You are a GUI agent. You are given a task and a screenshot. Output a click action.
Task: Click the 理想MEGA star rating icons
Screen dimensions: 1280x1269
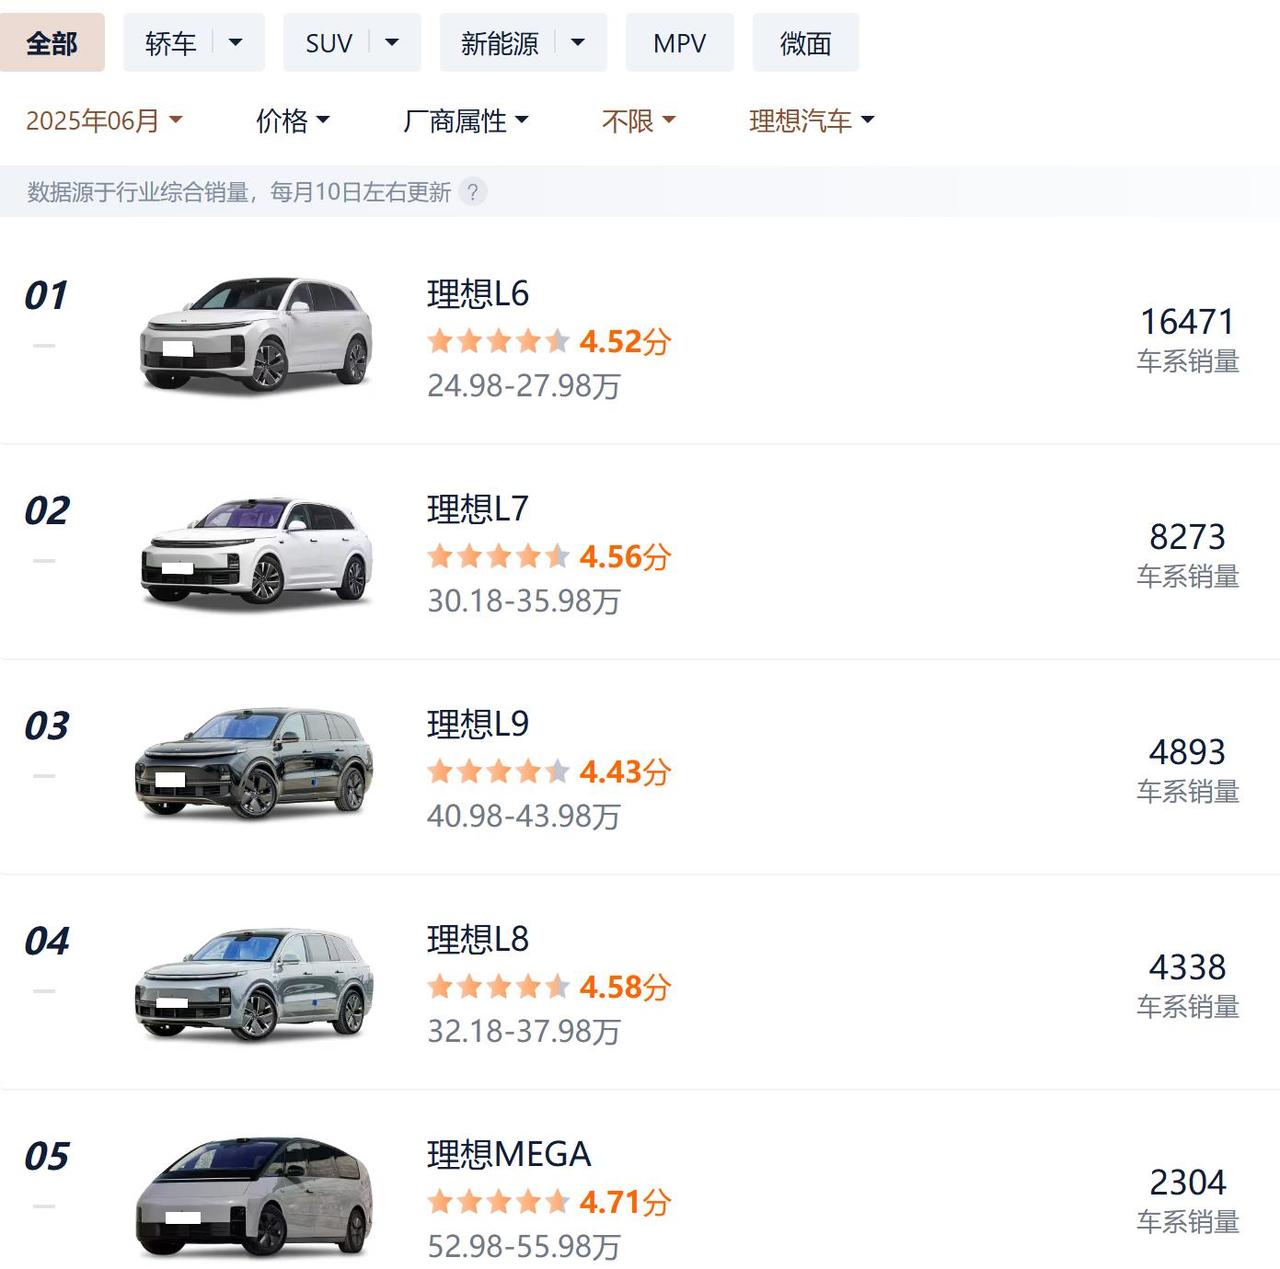point(498,1201)
